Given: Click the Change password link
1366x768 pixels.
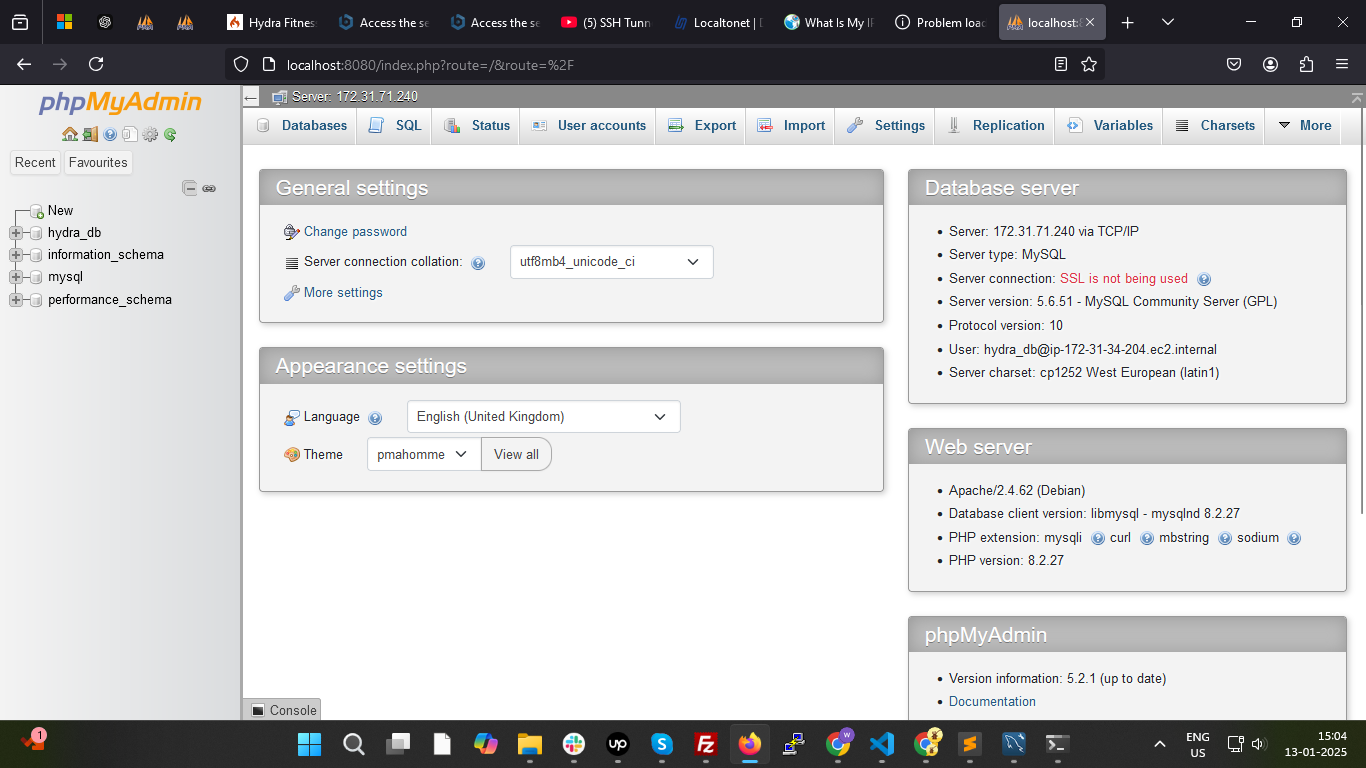Looking at the screenshot, I should [x=355, y=232].
